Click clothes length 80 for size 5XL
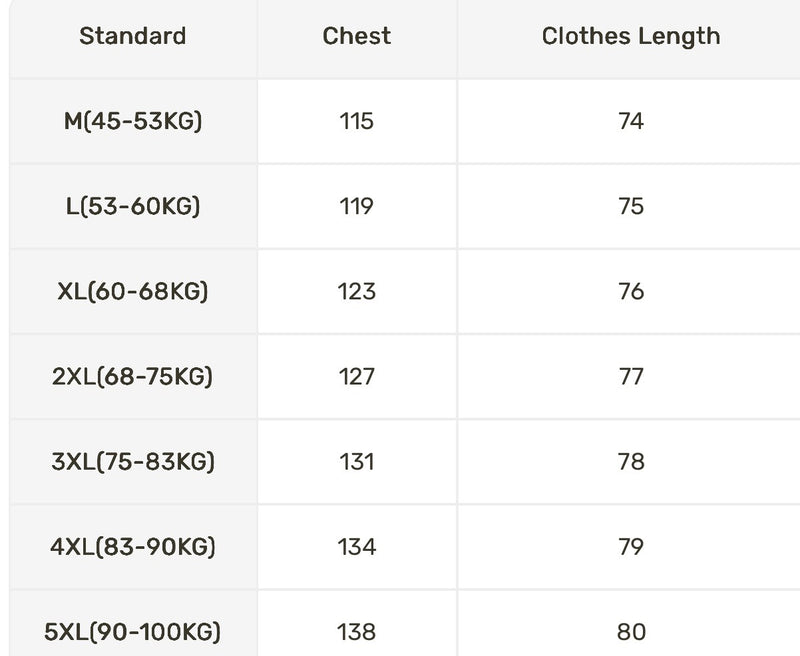 [x=631, y=631]
